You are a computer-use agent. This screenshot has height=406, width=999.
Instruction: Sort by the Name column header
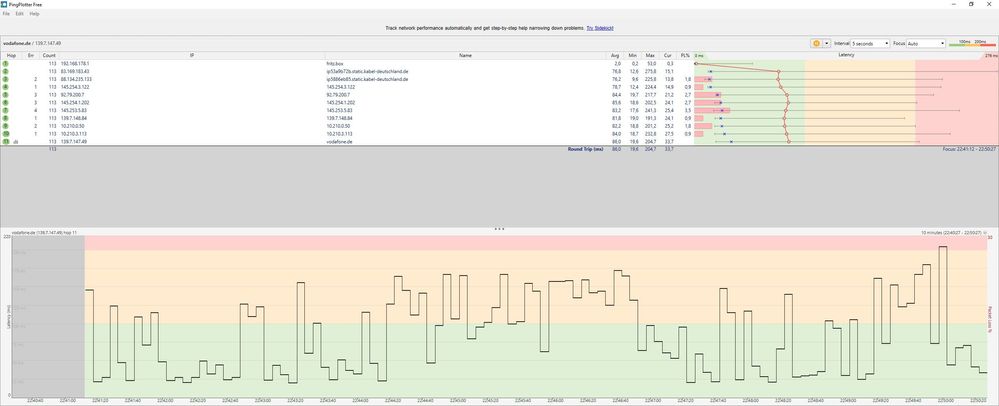coord(465,55)
